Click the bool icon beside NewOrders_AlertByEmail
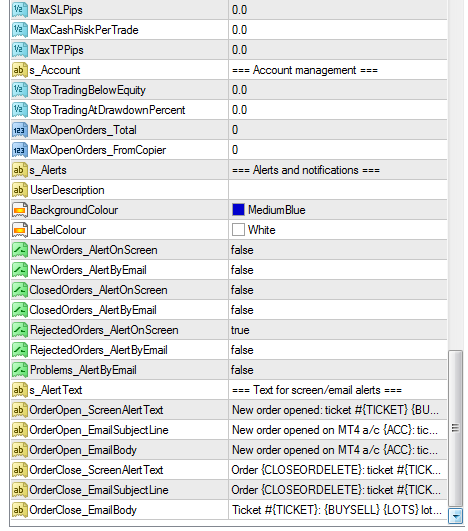Screen dimensions: 468x531 point(19,270)
